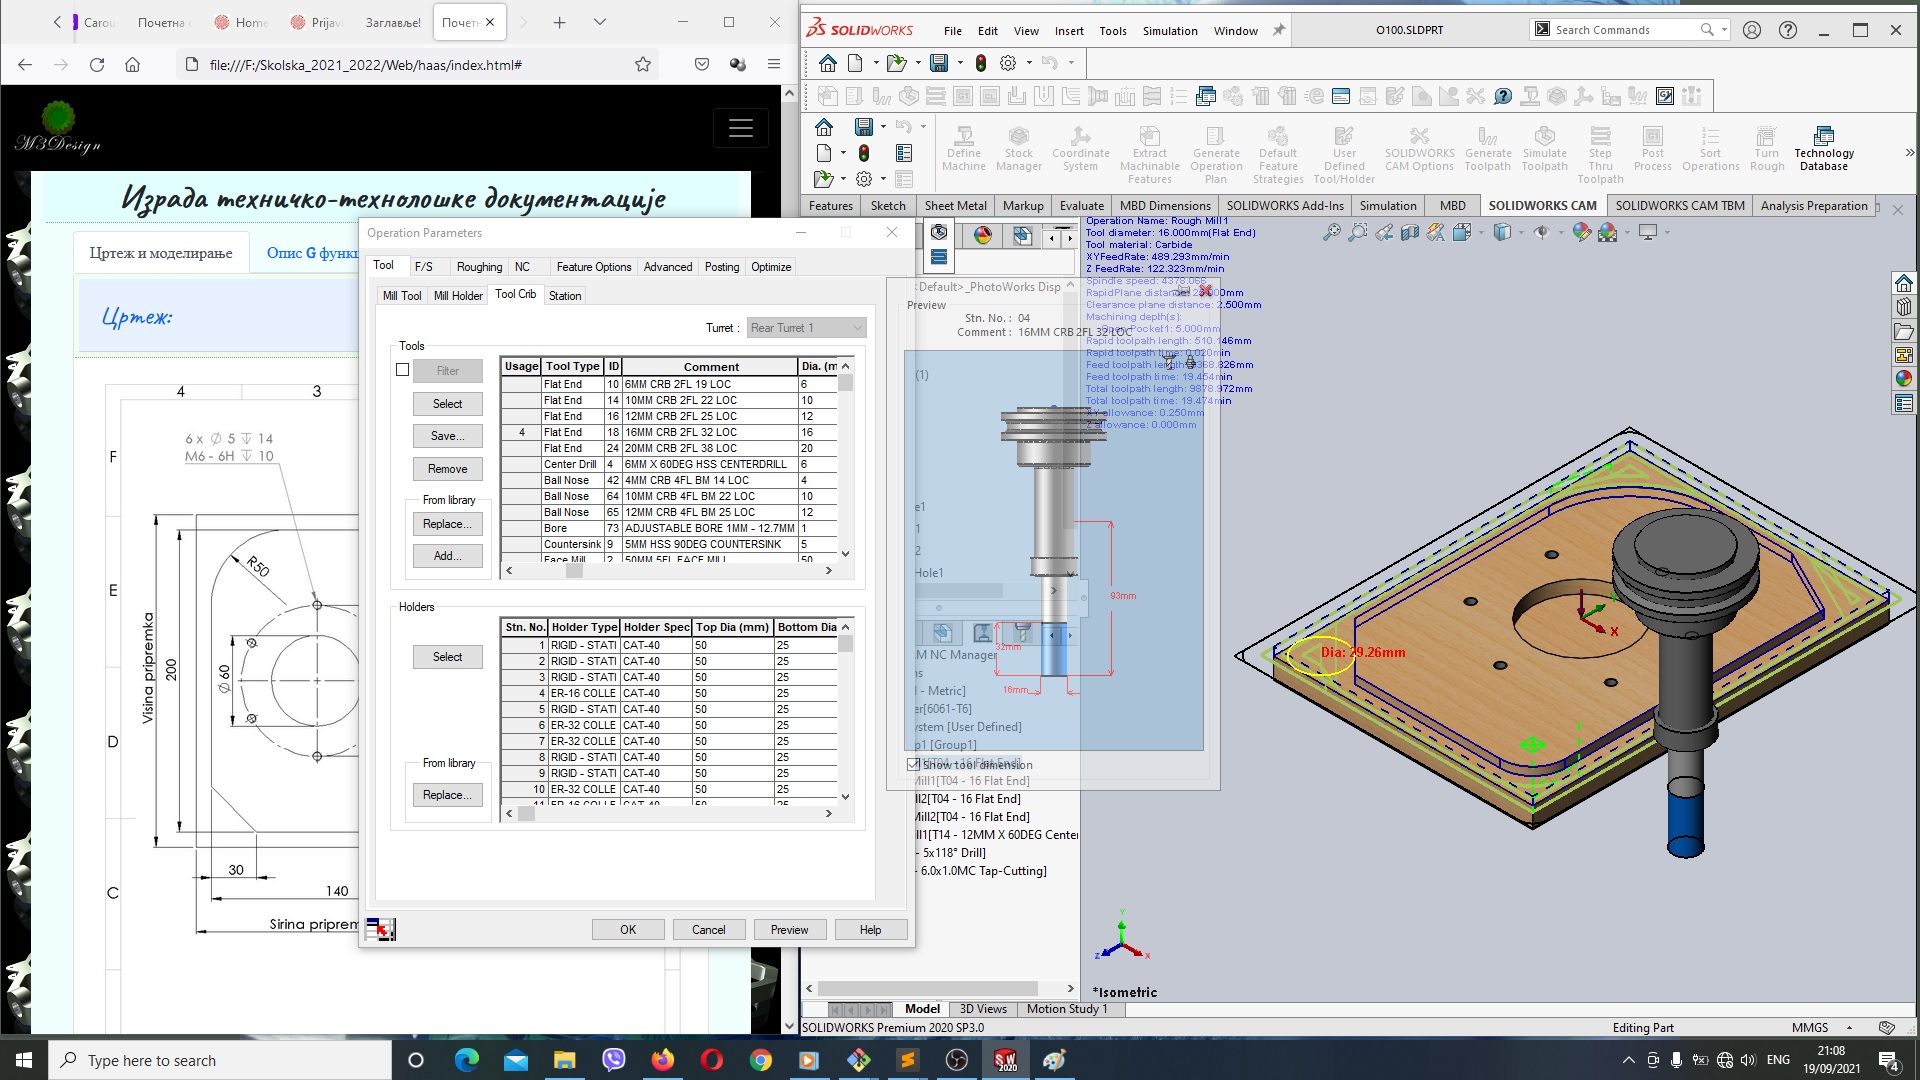Open Firefox from the Windows taskbar
Screen dimensions: 1920x1080
coord(662,1060)
